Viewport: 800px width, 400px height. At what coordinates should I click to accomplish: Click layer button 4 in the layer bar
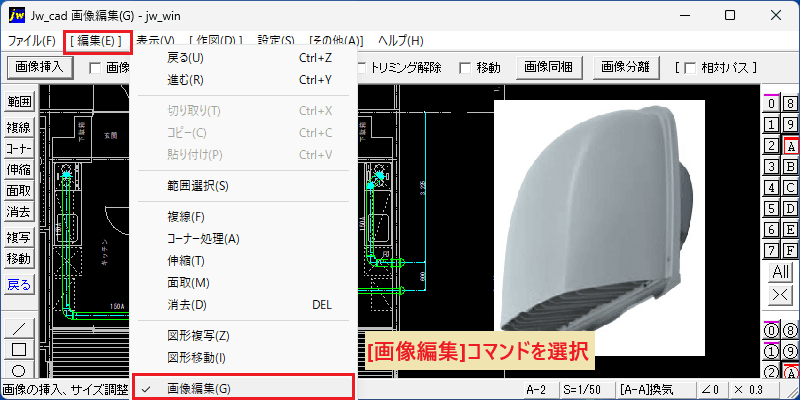pos(771,188)
